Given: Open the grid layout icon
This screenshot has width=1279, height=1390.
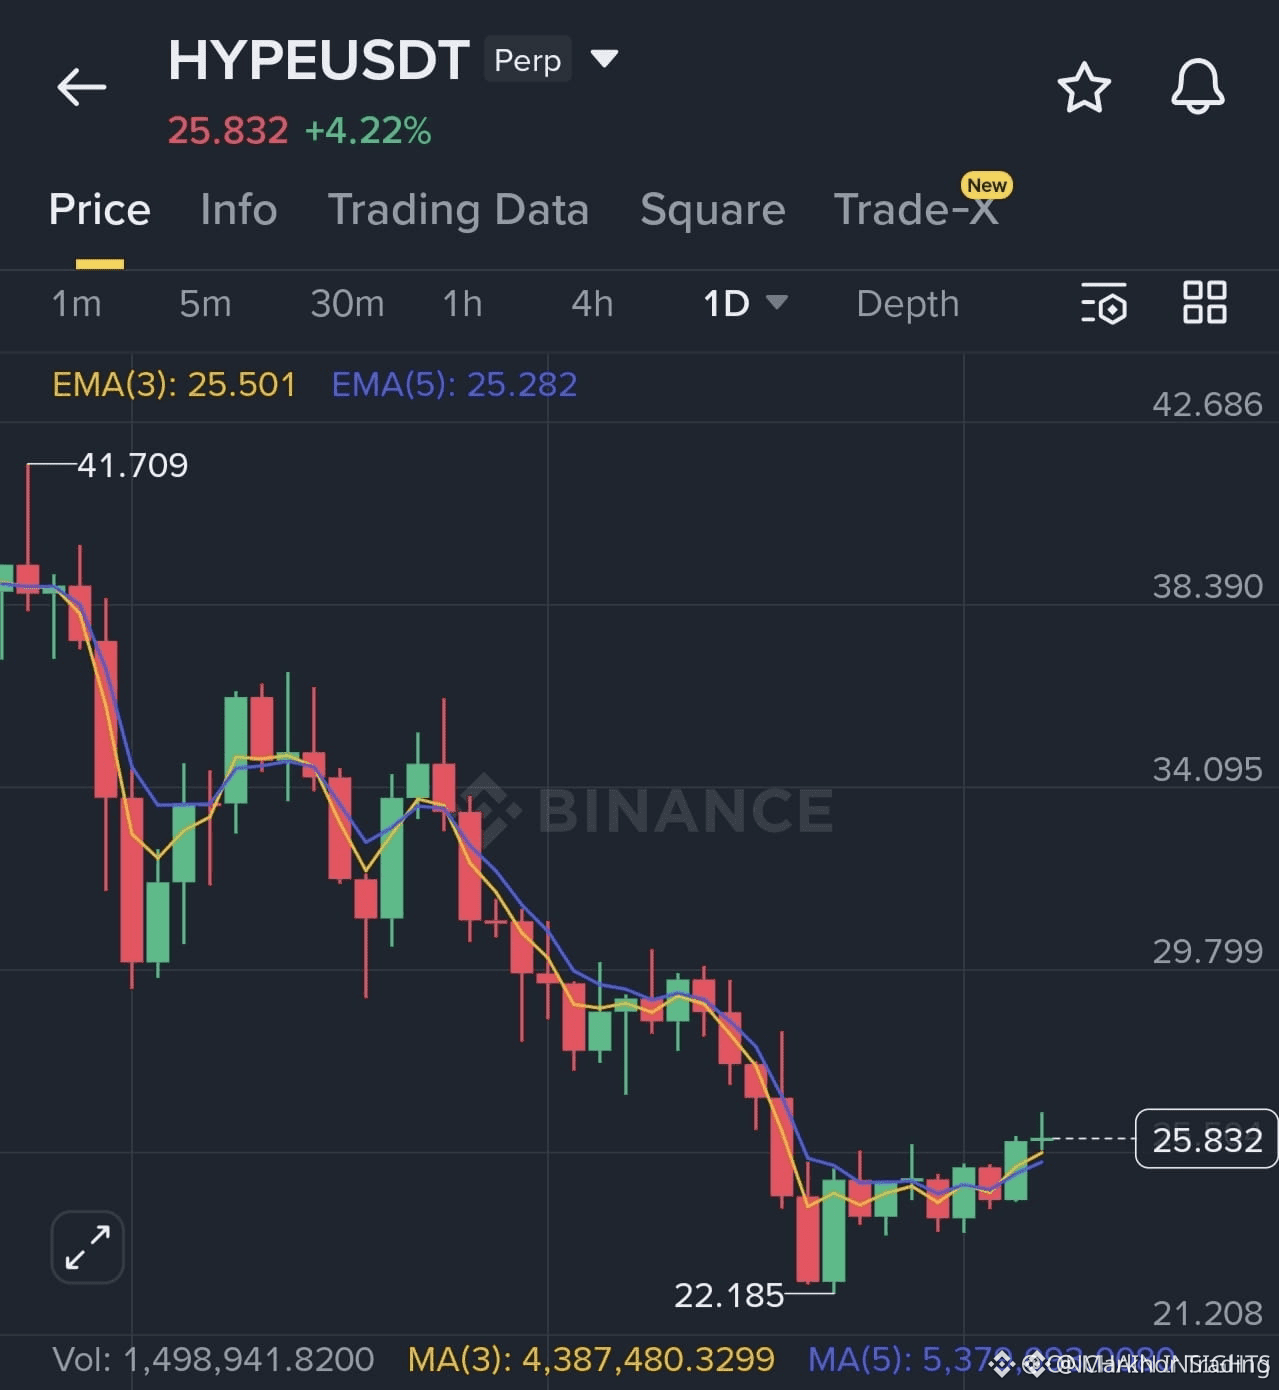Looking at the screenshot, I should (x=1205, y=302).
